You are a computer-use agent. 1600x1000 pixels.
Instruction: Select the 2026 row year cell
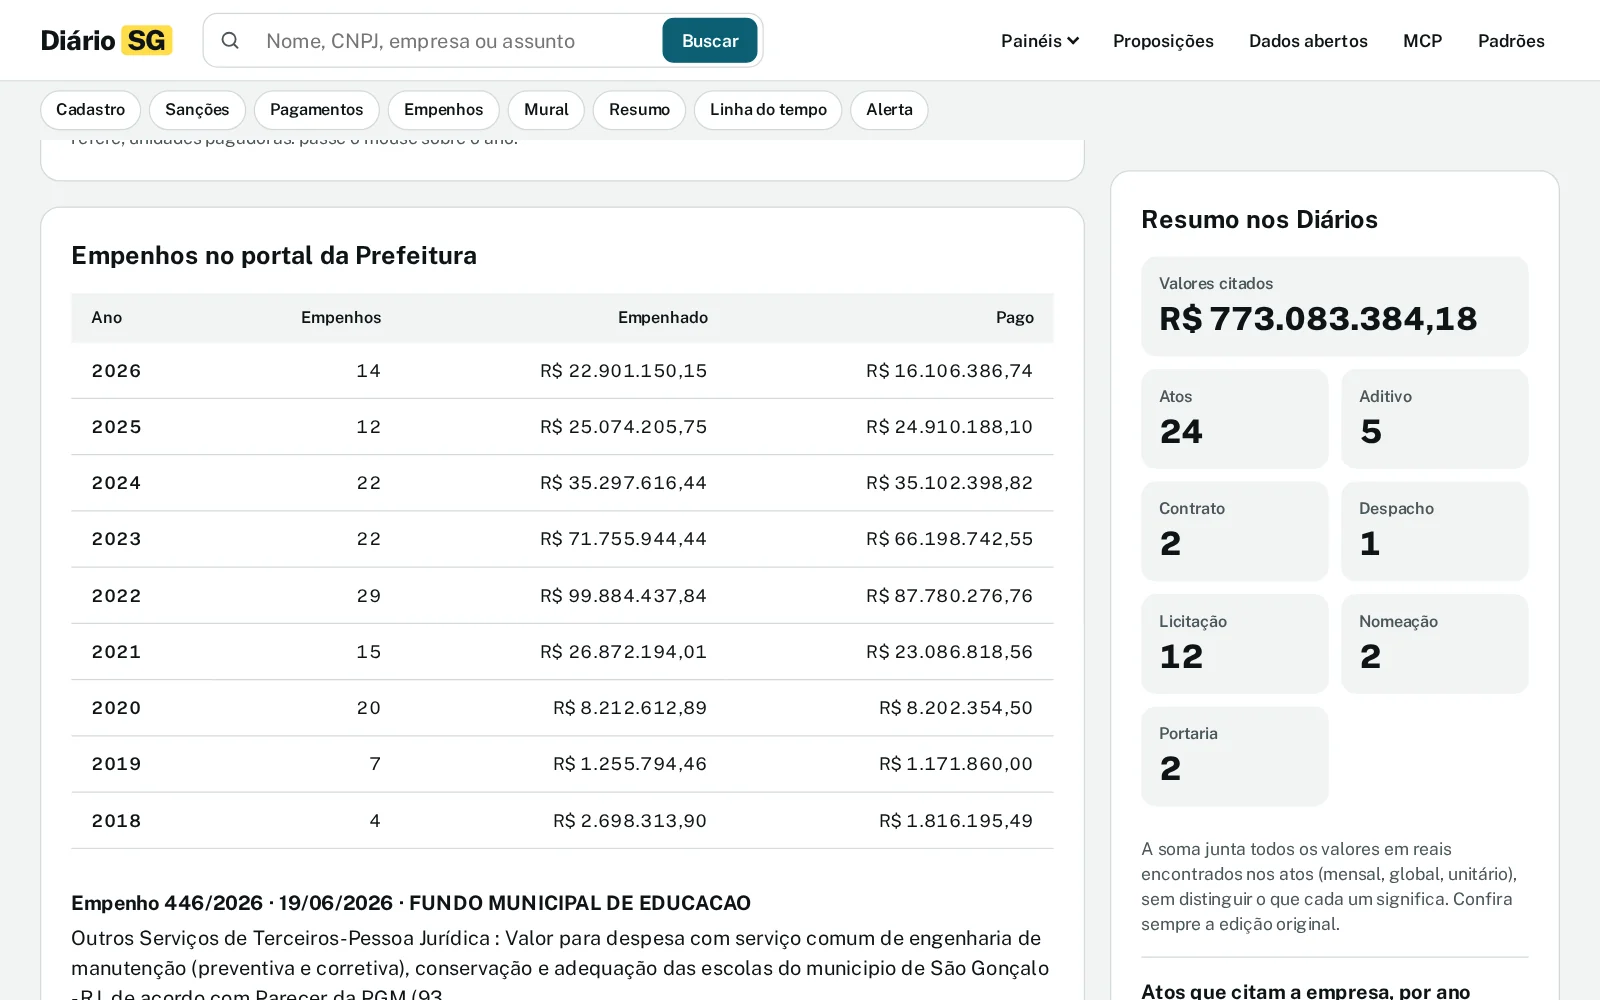pos(116,371)
